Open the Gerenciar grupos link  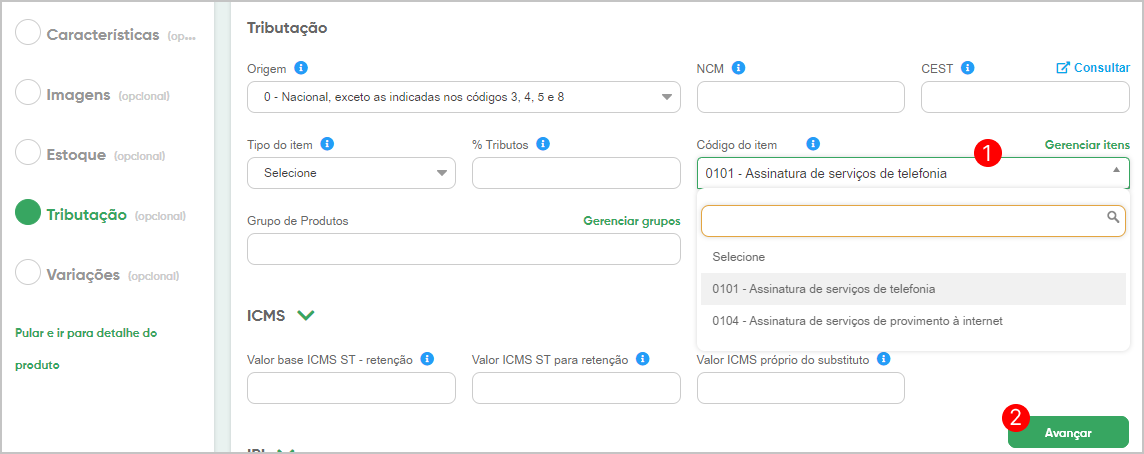pyautogui.click(x=632, y=220)
